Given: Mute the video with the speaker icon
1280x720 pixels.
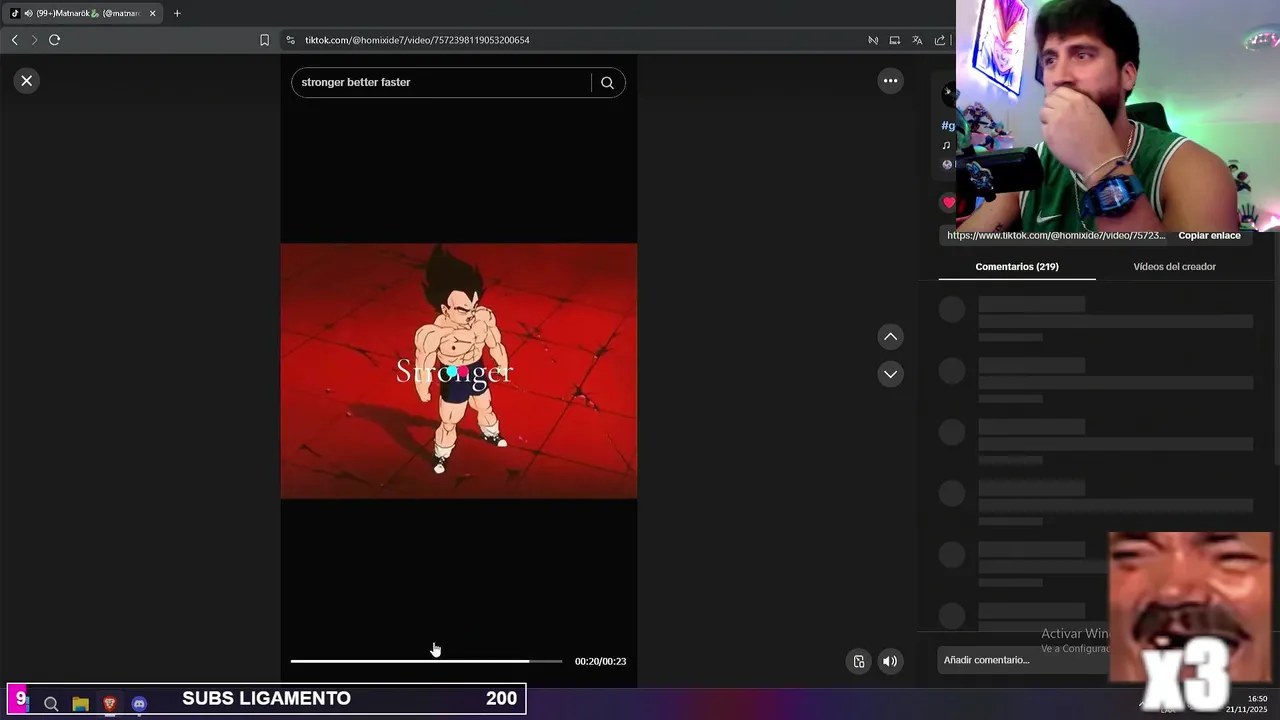Looking at the screenshot, I should tap(890, 661).
